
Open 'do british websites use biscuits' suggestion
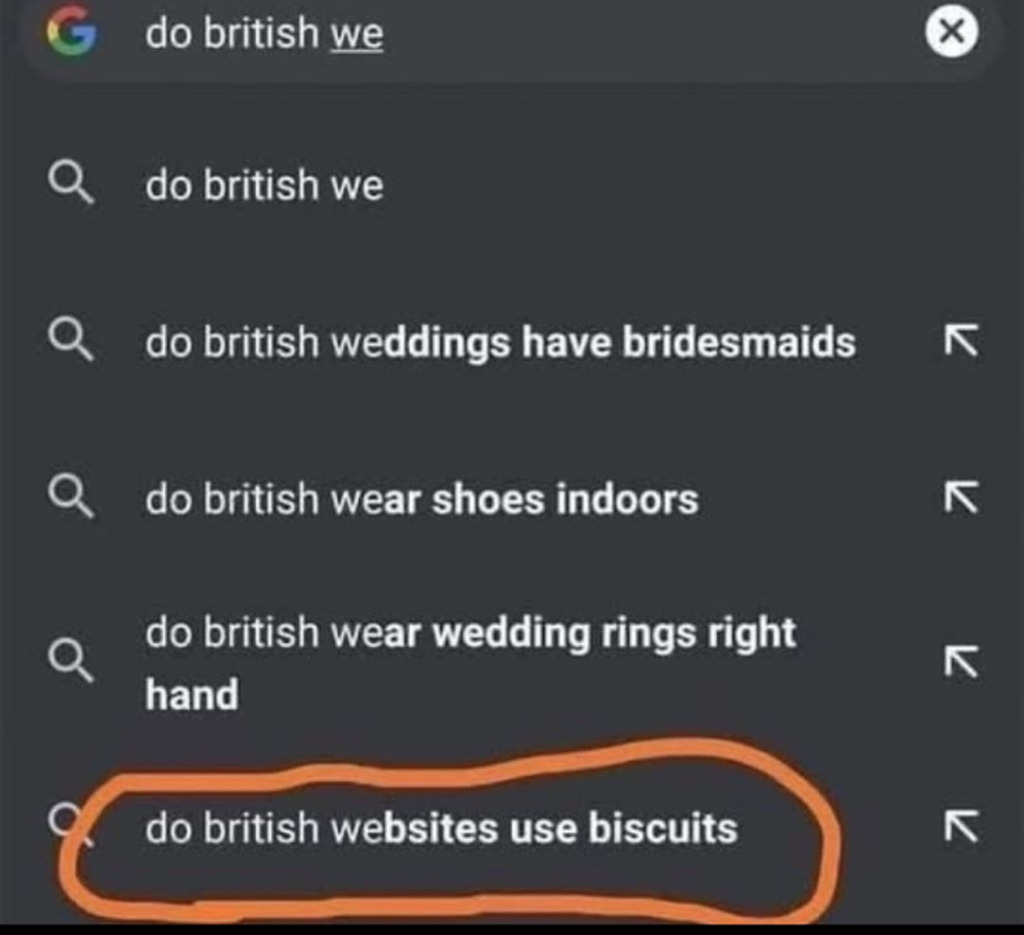[441, 828]
